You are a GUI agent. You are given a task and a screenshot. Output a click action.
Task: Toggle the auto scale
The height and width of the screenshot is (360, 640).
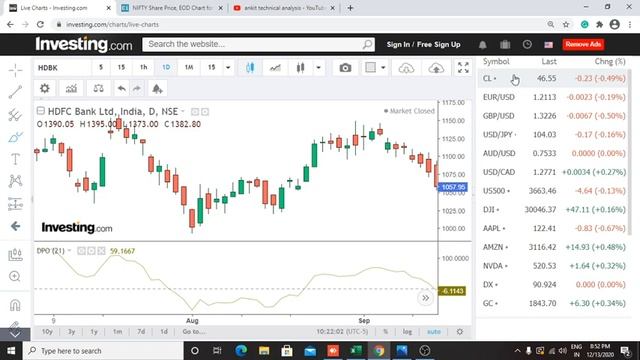pyautogui.click(x=433, y=332)
